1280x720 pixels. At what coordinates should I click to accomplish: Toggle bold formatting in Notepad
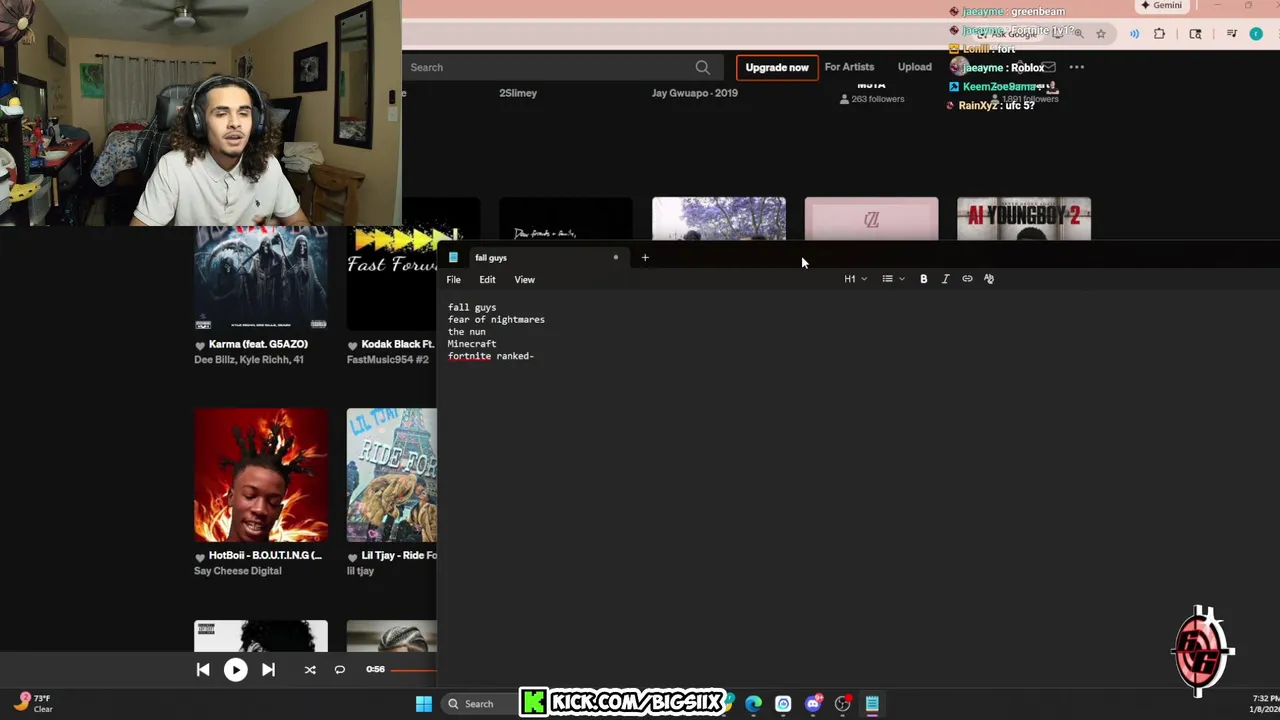[923, 279]
